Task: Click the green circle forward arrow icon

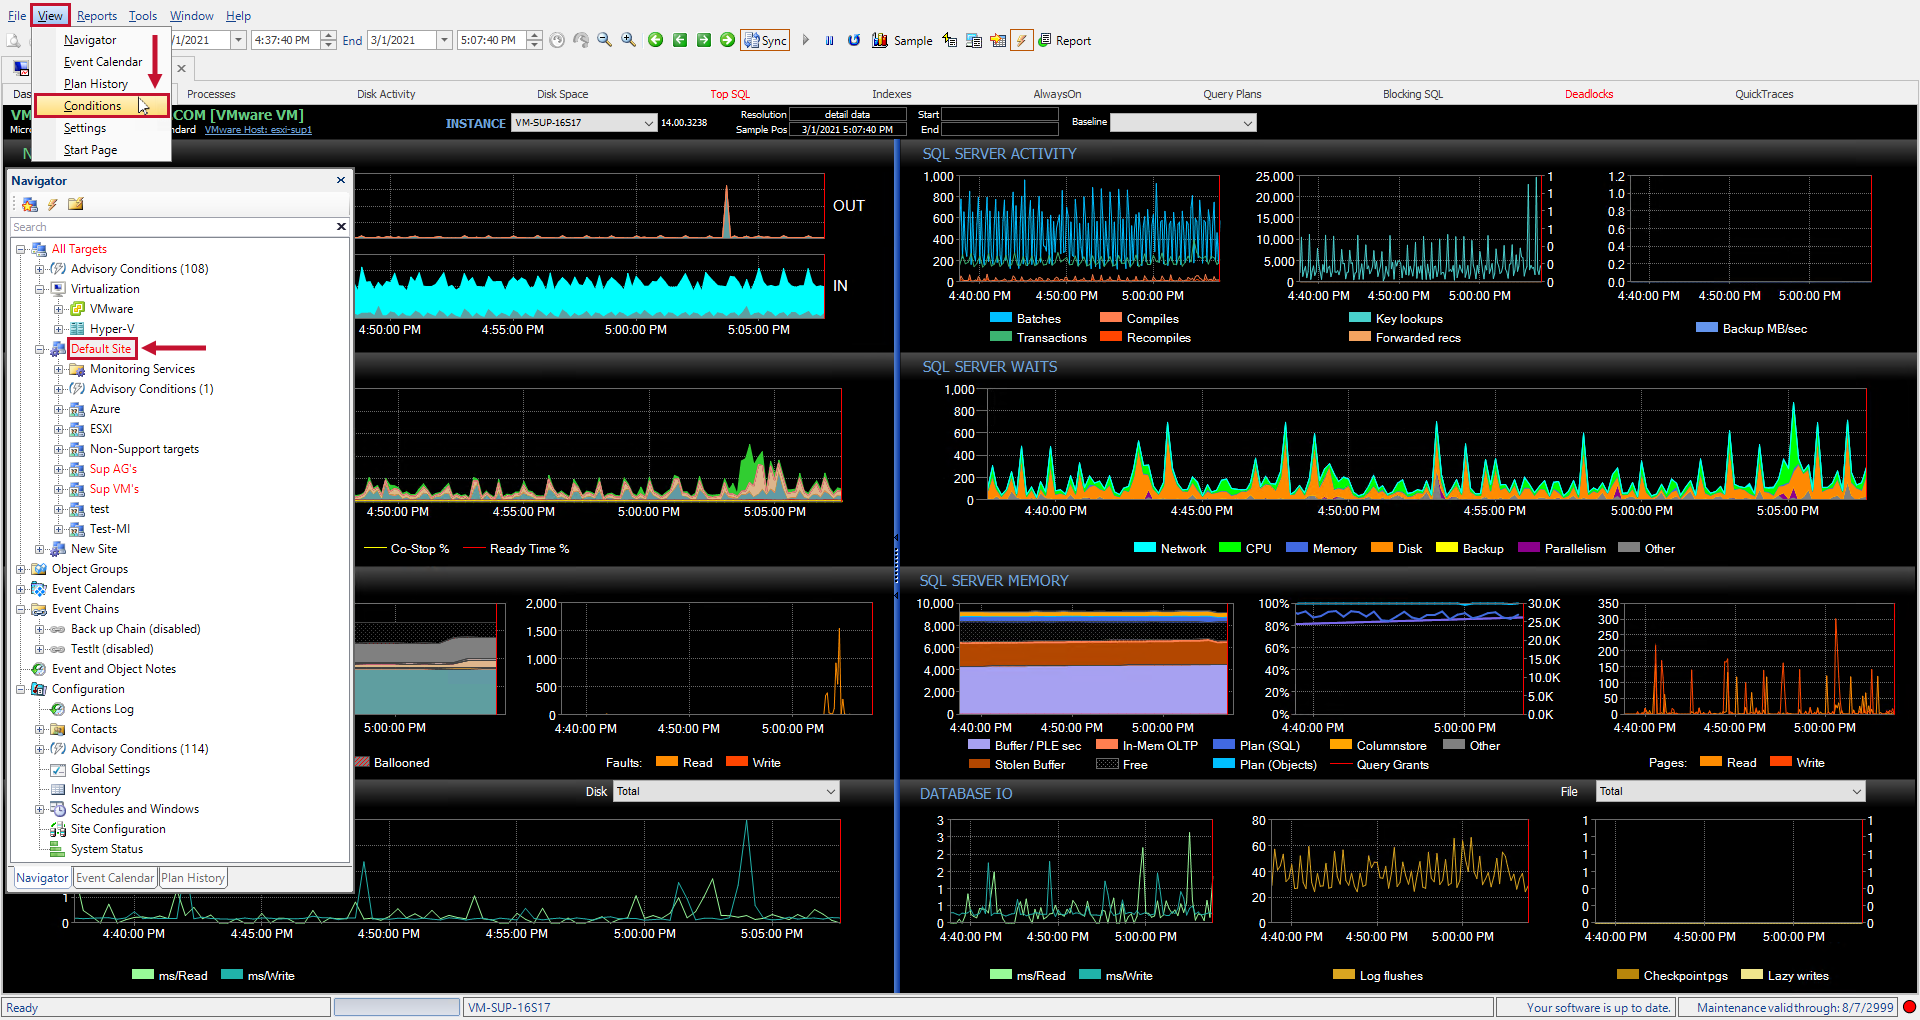Action: pos(727,40)
